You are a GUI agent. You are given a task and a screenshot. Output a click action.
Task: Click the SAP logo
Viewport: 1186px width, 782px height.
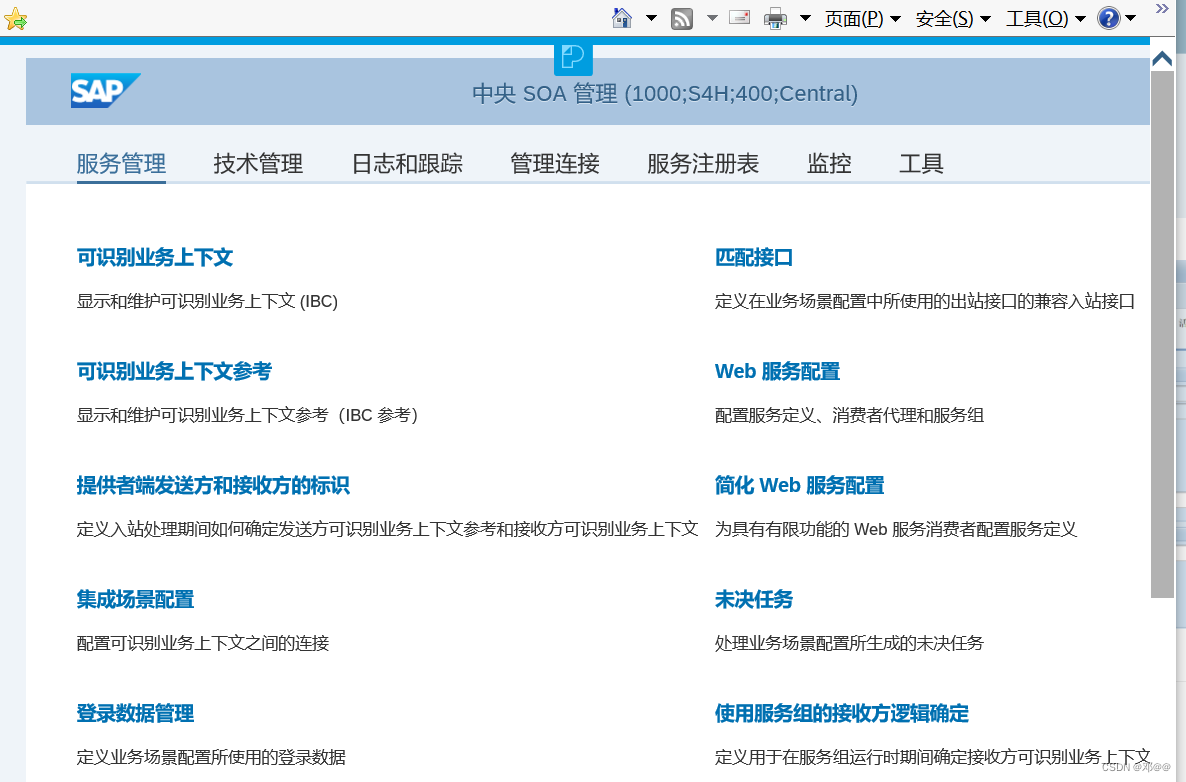105,90
